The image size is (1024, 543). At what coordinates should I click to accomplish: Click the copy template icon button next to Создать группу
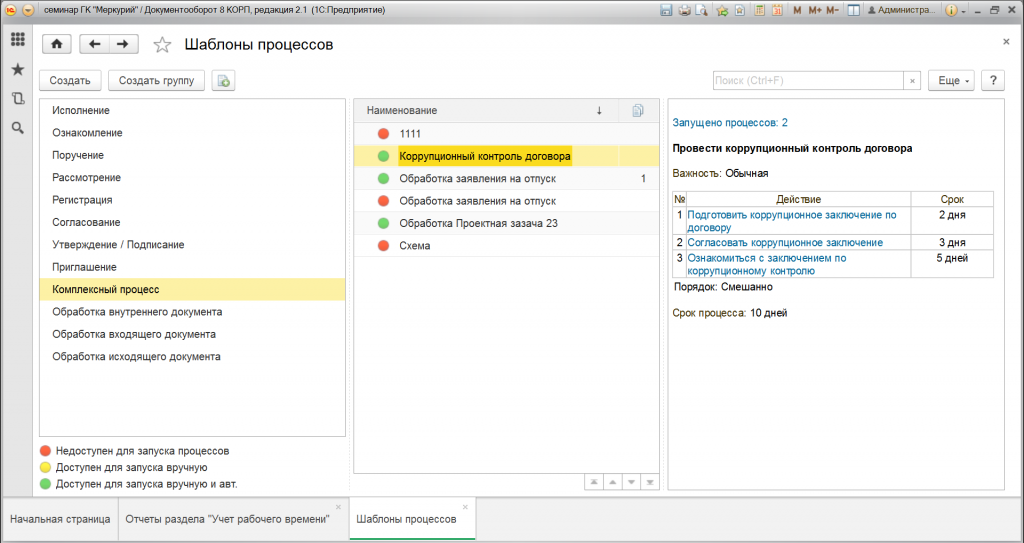[223, 81]
